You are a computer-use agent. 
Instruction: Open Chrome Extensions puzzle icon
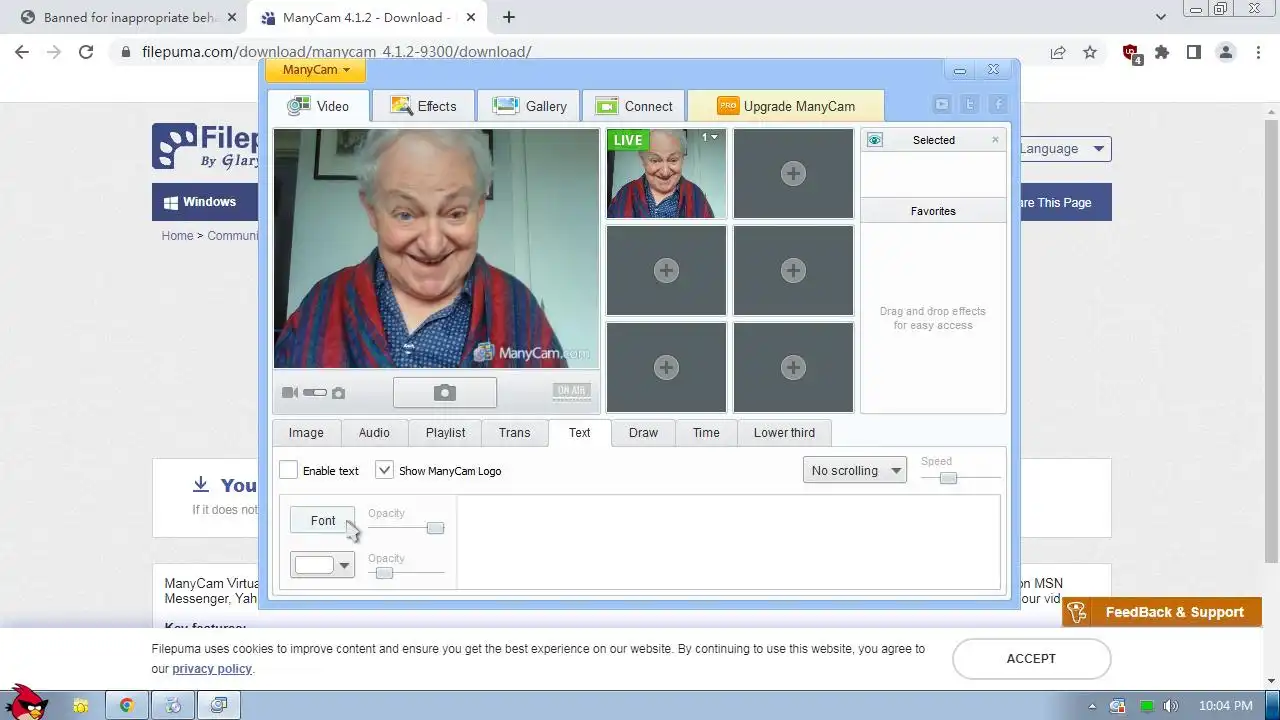[1162, 52]
